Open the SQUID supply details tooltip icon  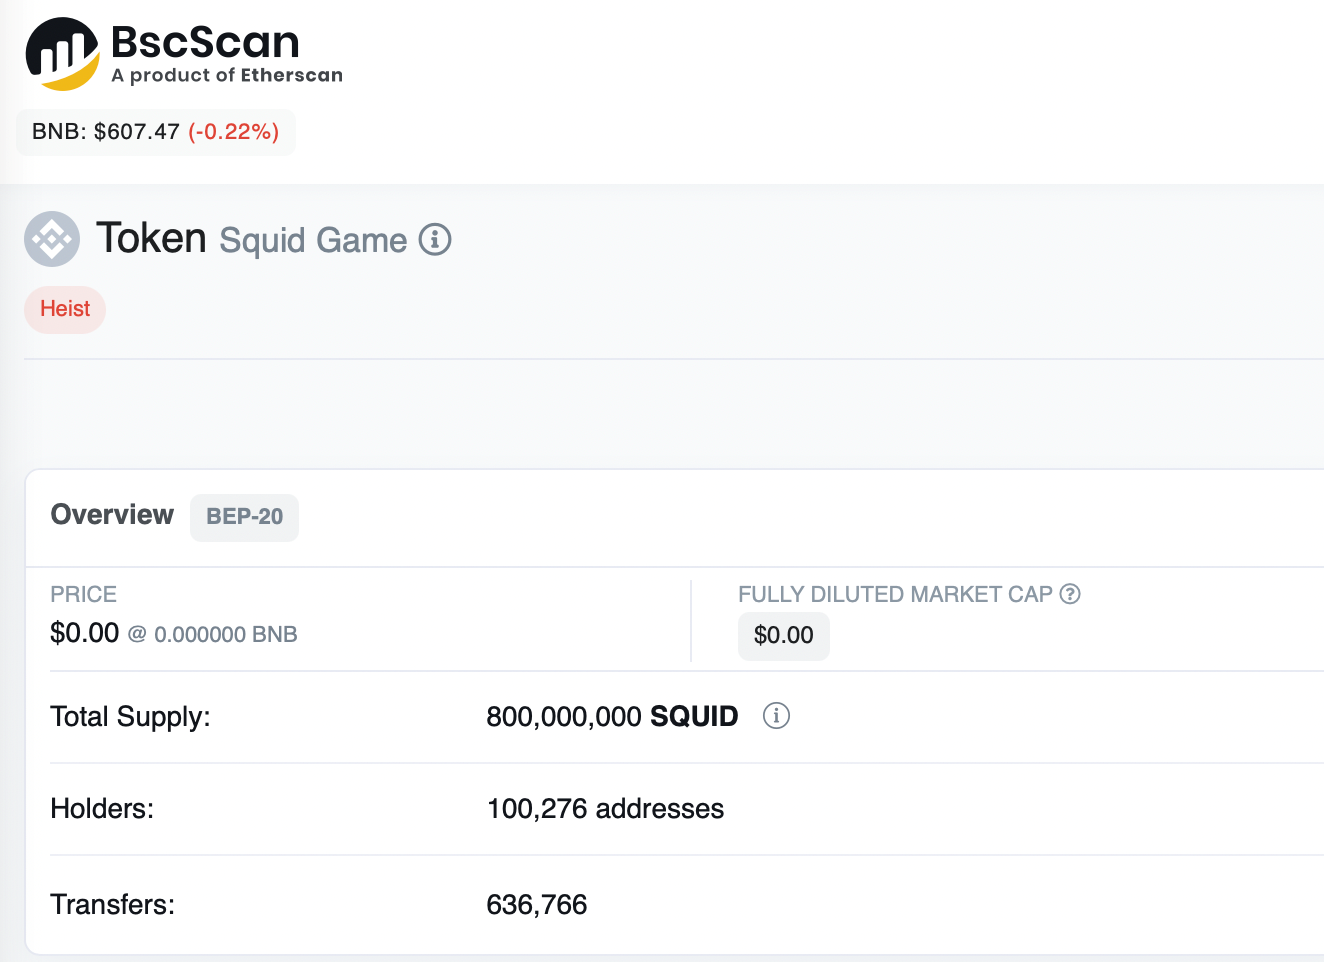(x=776, y=716)
